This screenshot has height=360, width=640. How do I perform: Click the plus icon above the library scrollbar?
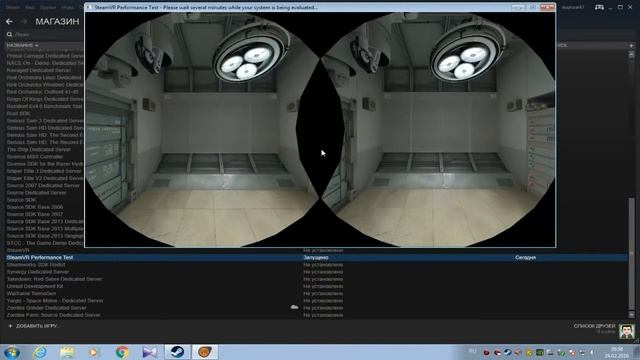[631, 45]
